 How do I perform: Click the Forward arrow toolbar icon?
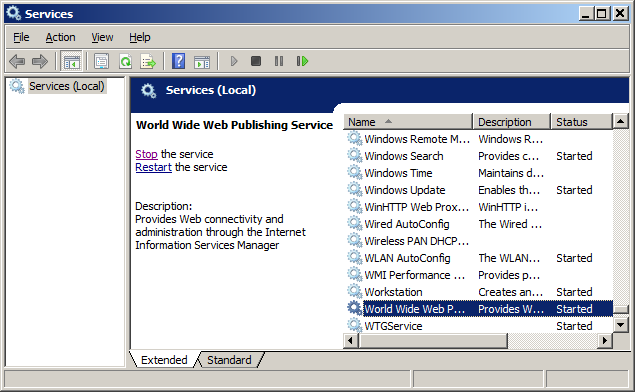point(40,62)
